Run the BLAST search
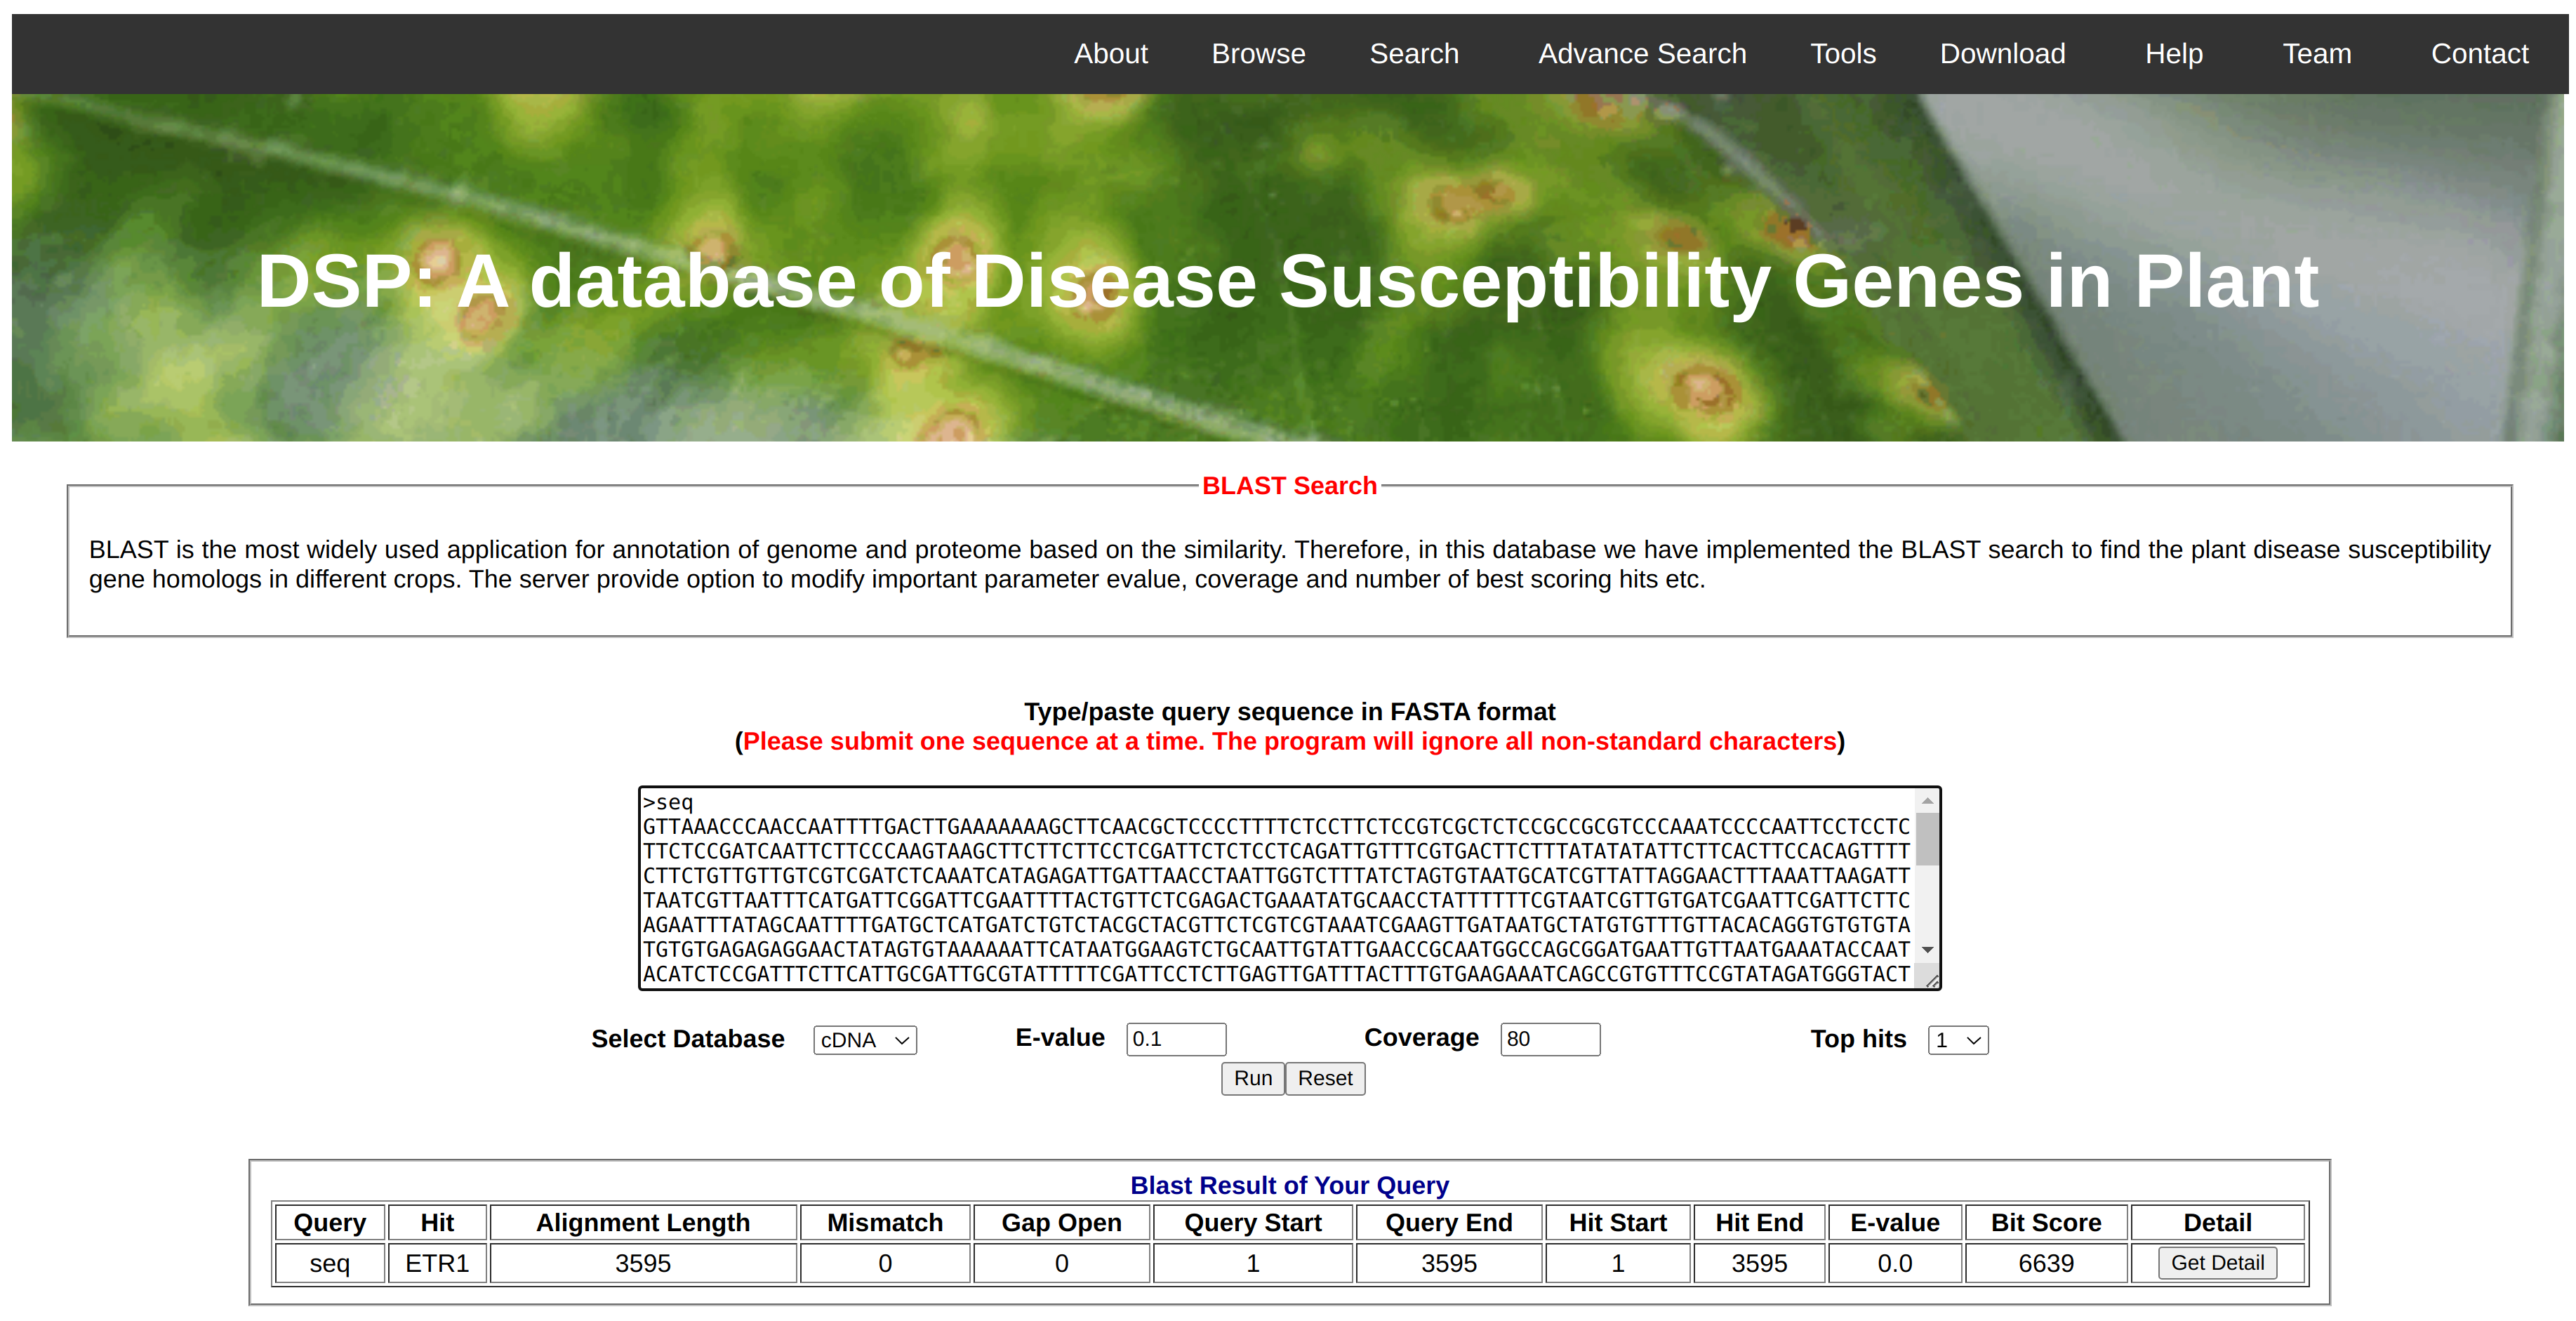The width and height of the screenshot is (2576, 1321). point(1252,1078)
